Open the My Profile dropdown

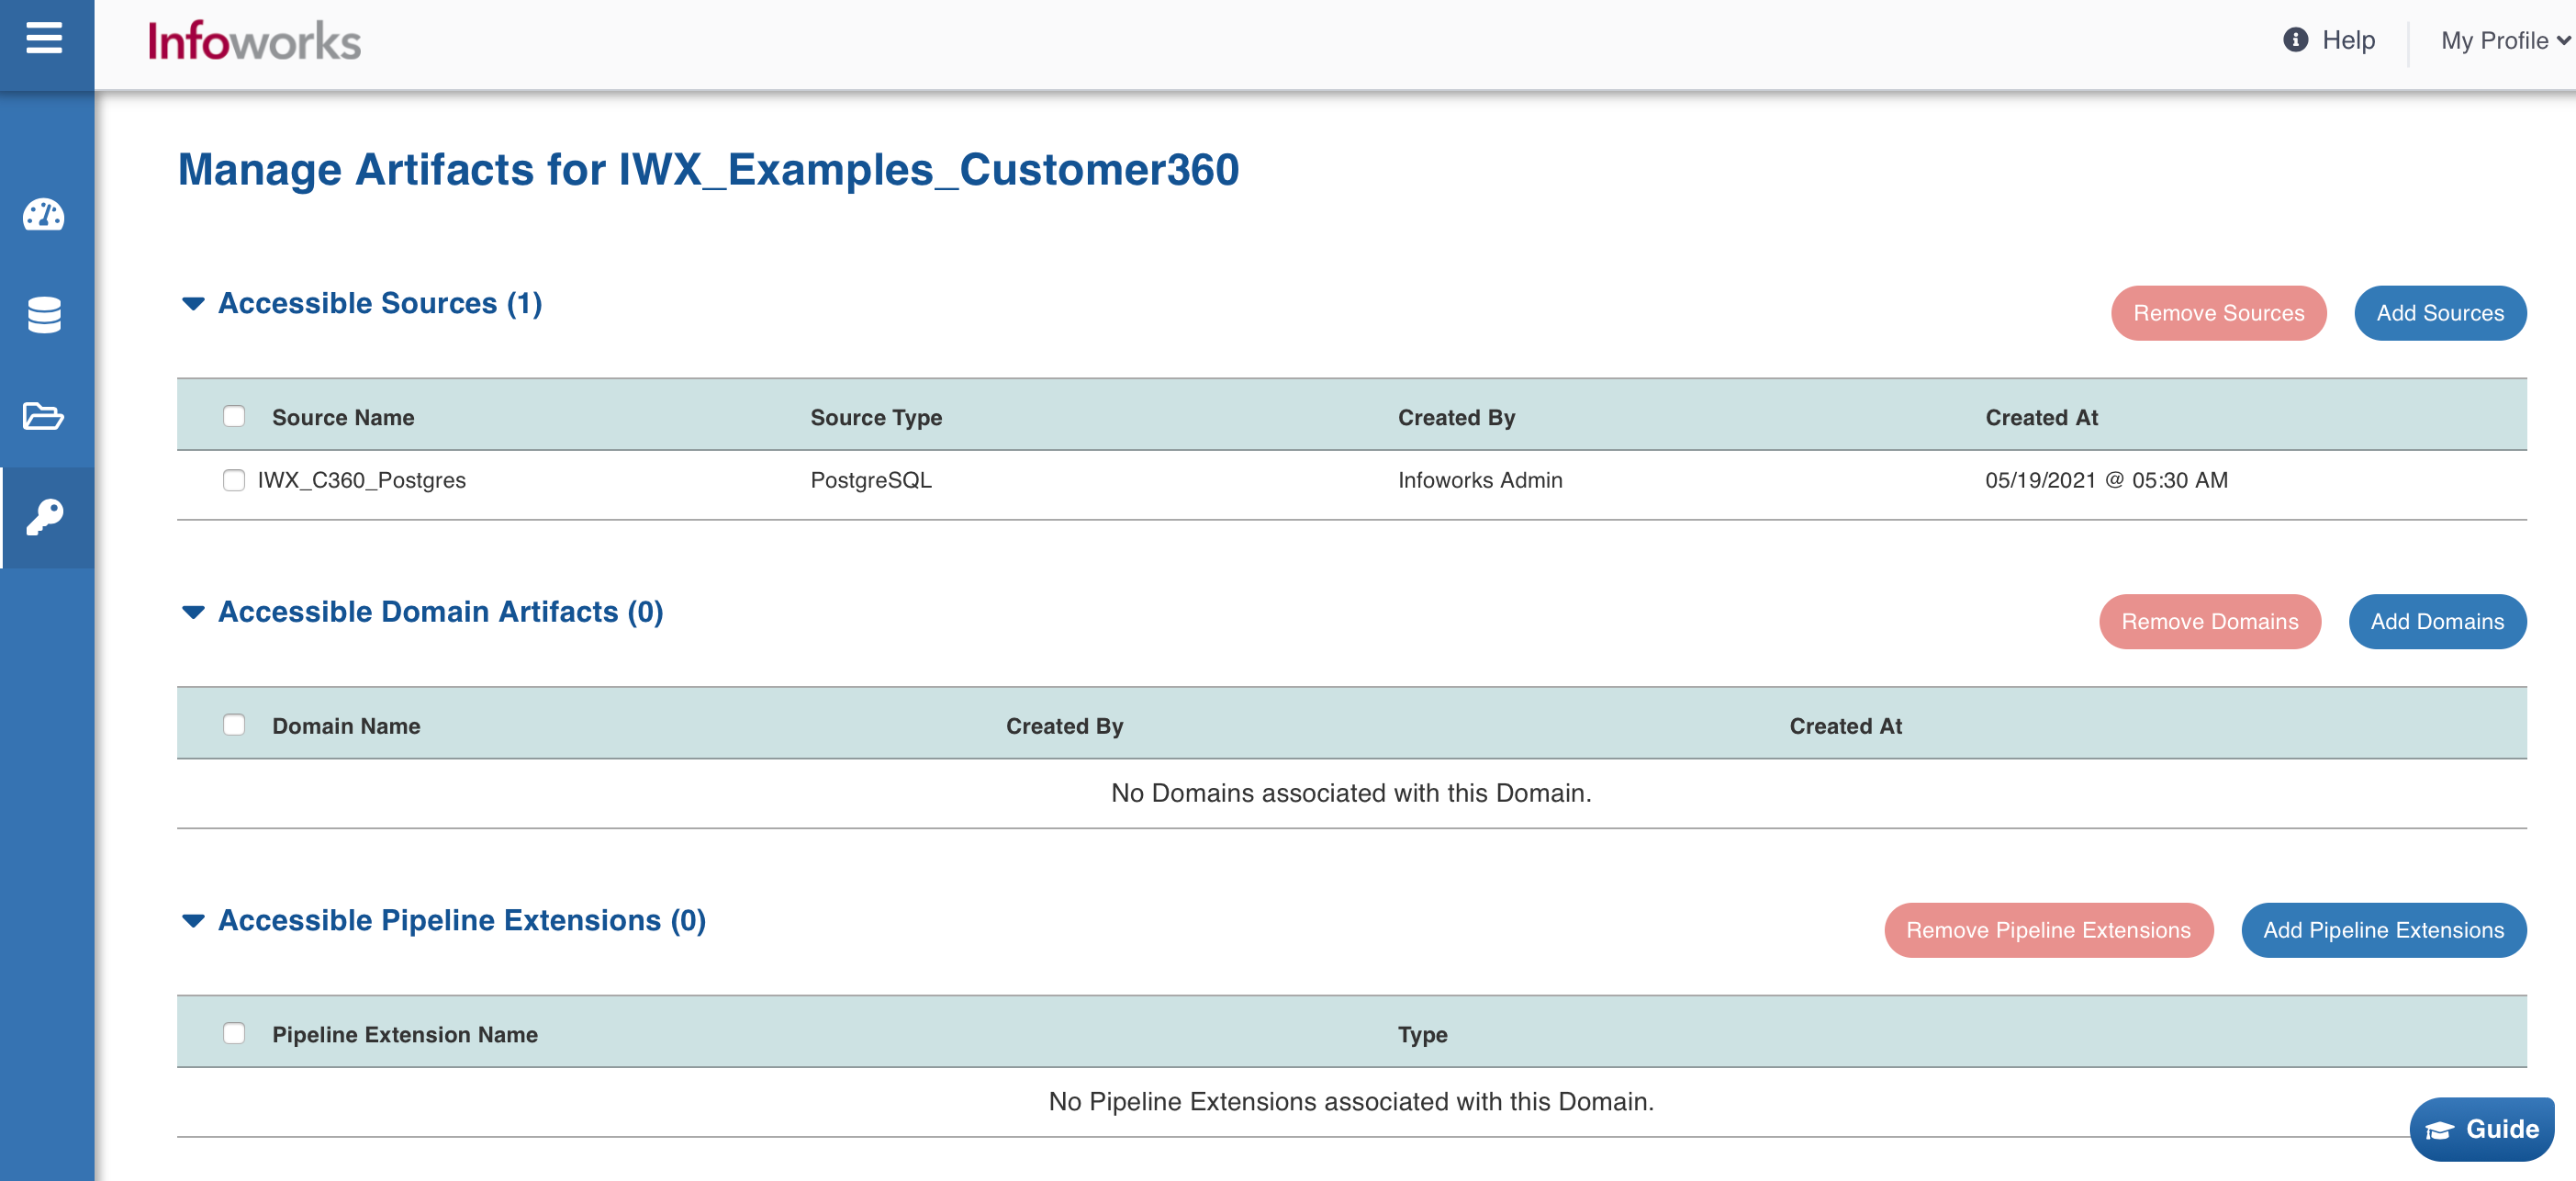pos(2504,40)
